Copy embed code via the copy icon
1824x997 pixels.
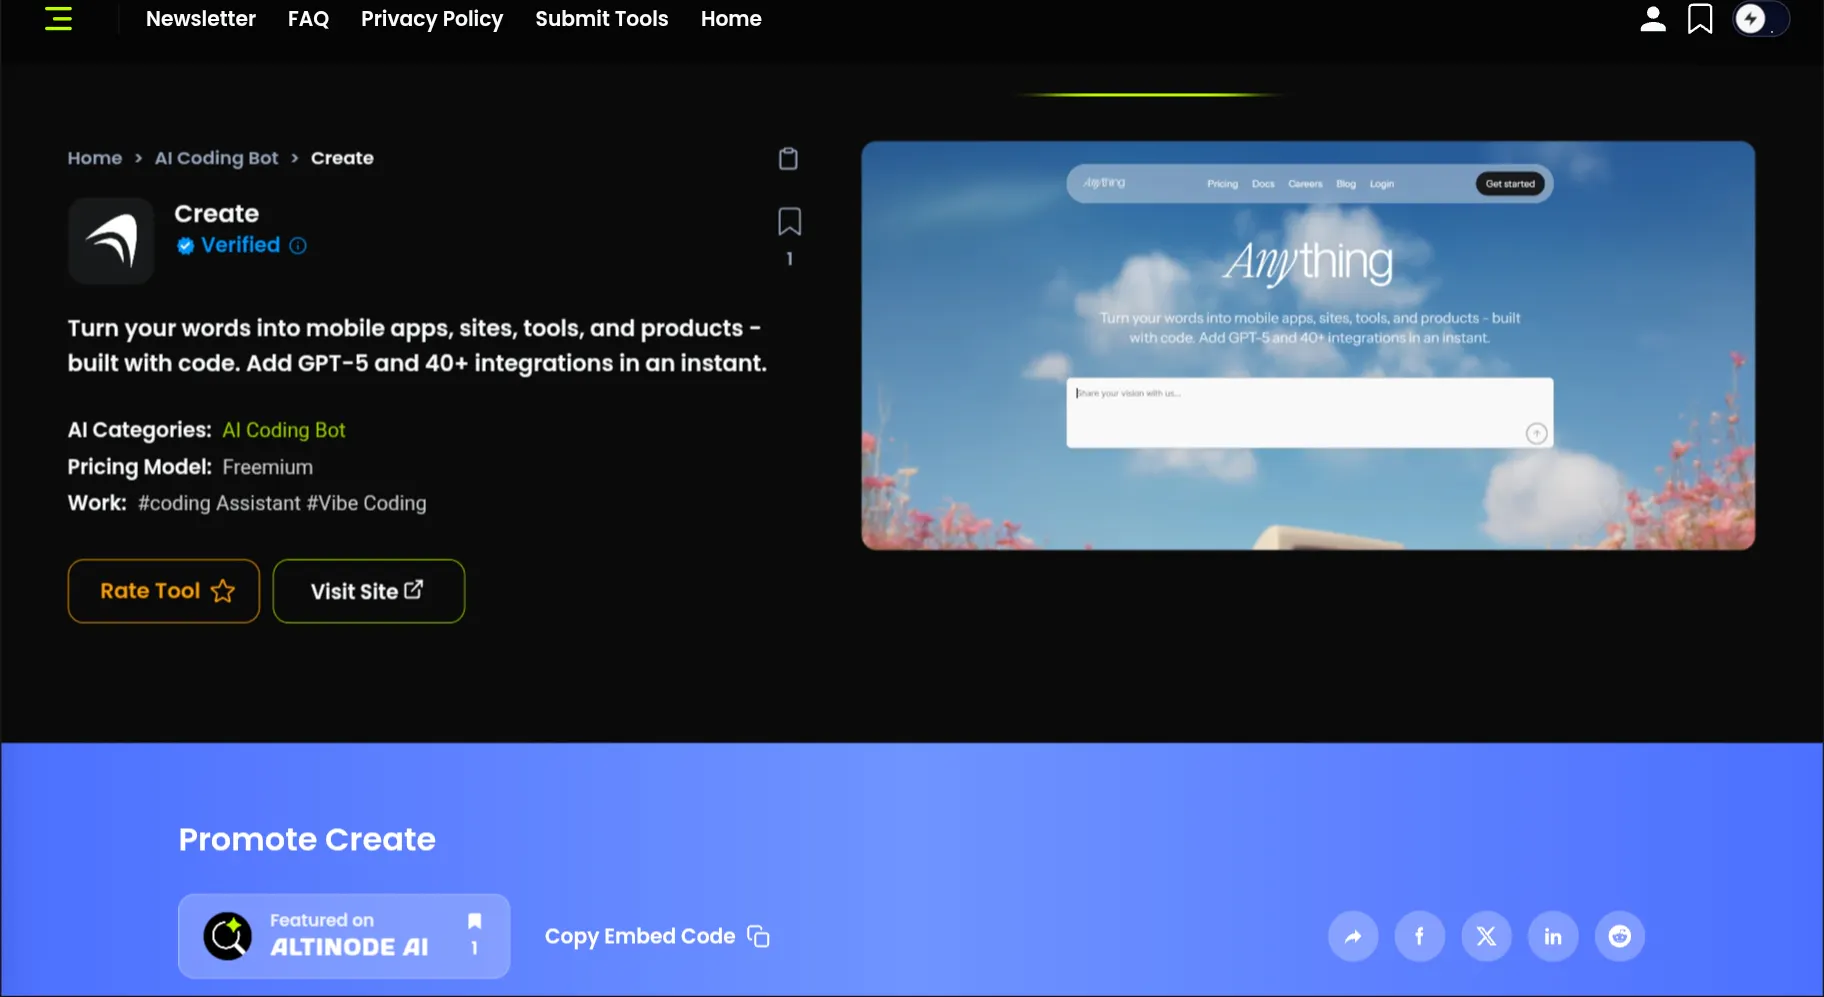point(759,936)
